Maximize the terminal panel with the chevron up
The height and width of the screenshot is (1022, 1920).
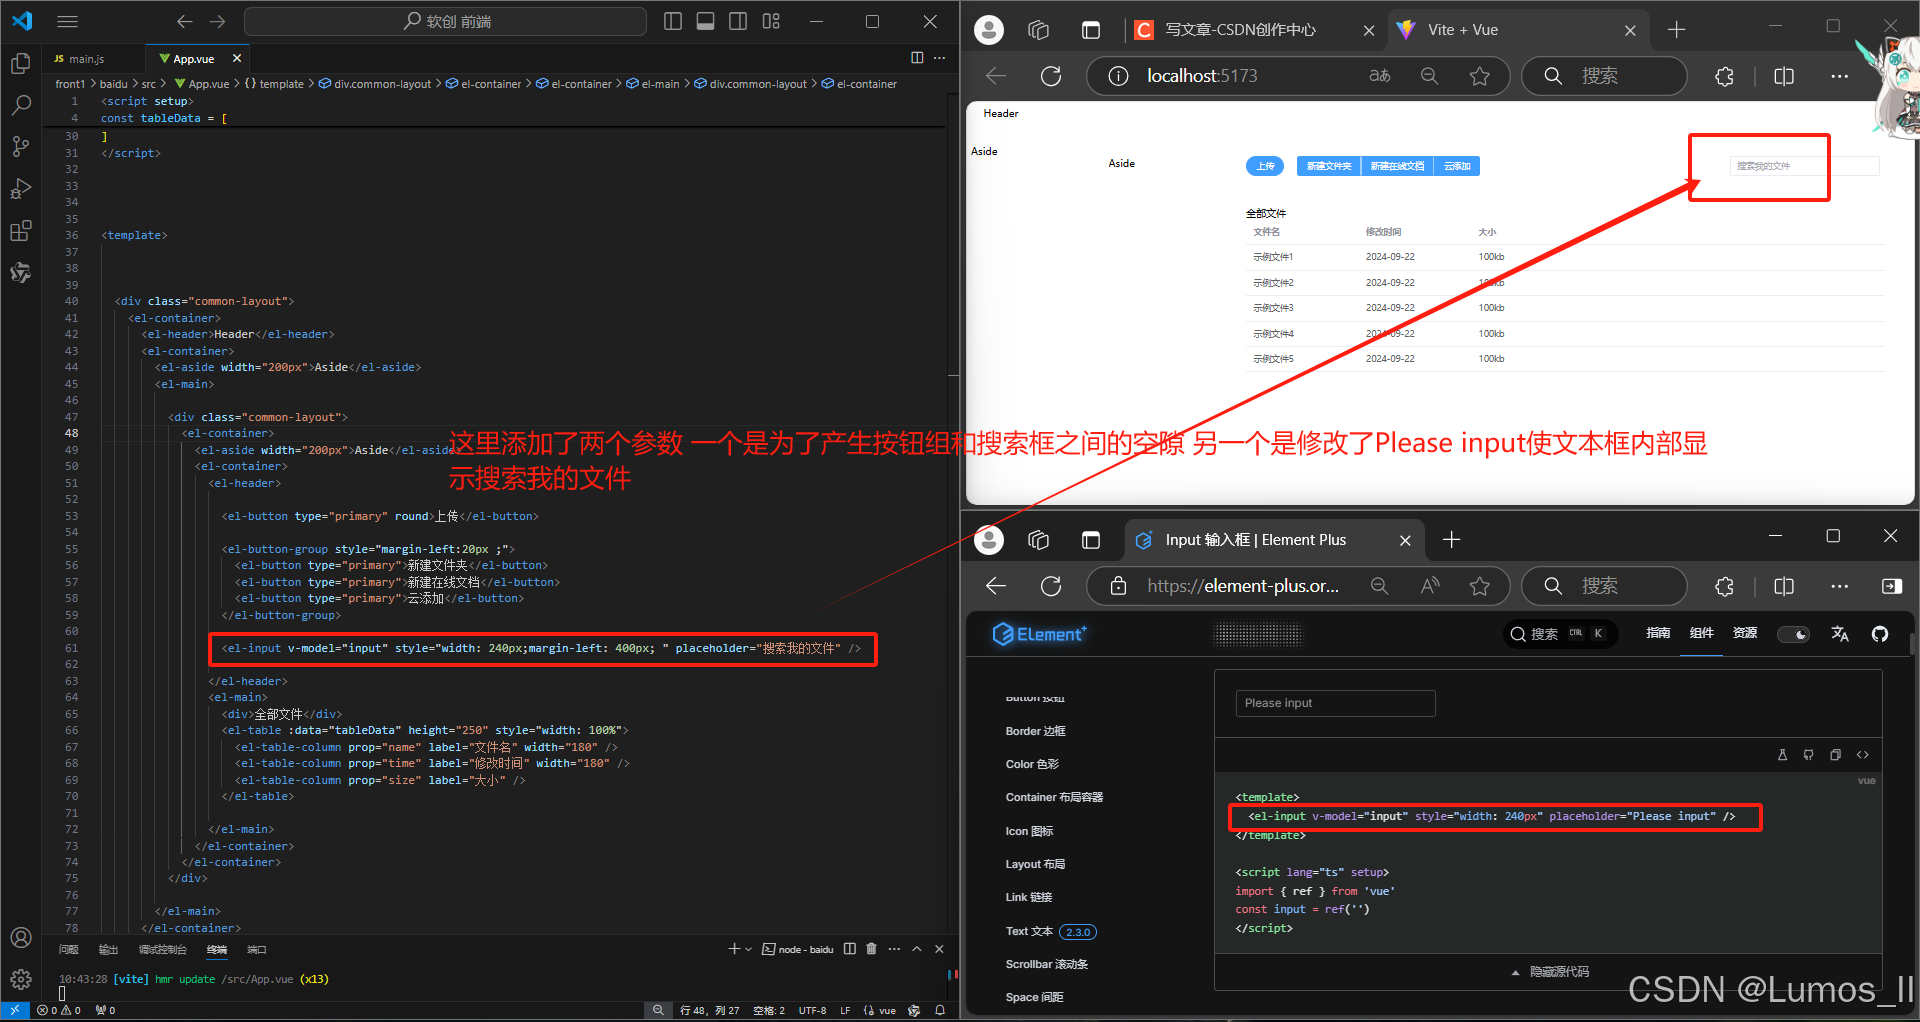coord(917,949)
